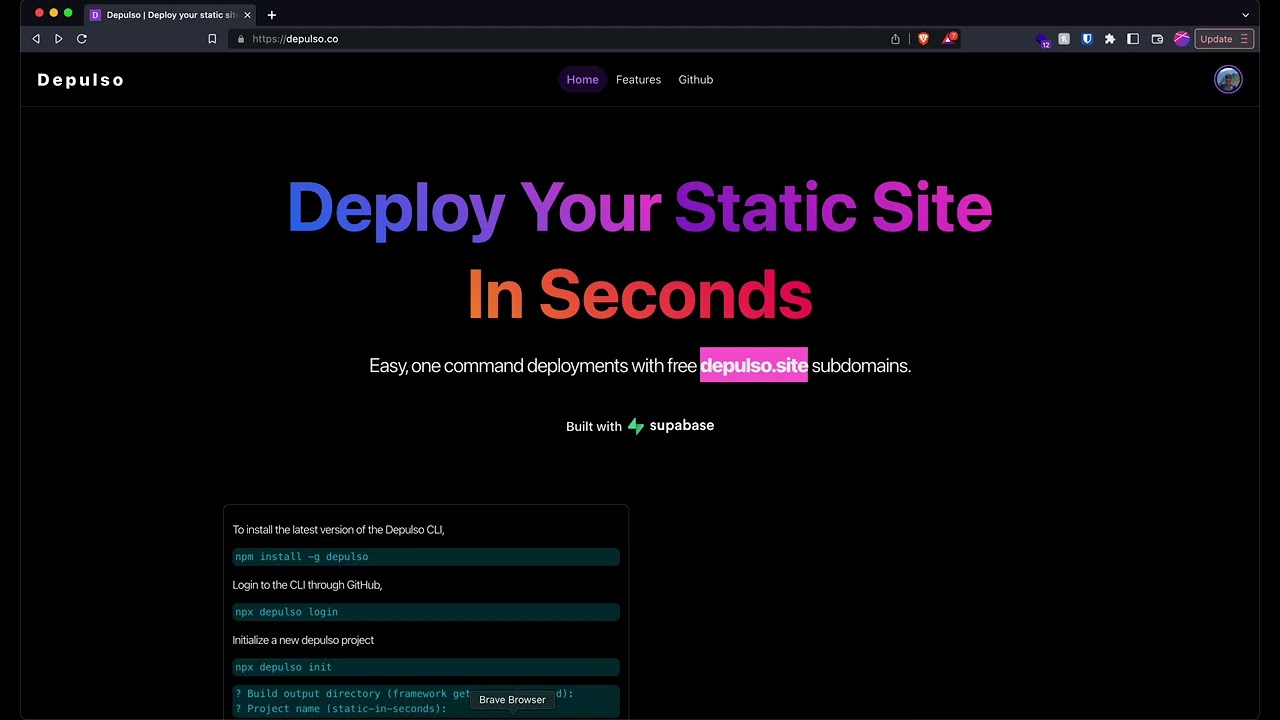The image size is (1280, 720).
Task: Toggle the browser sidebar panel
Action: click(x=1133, y=39)
